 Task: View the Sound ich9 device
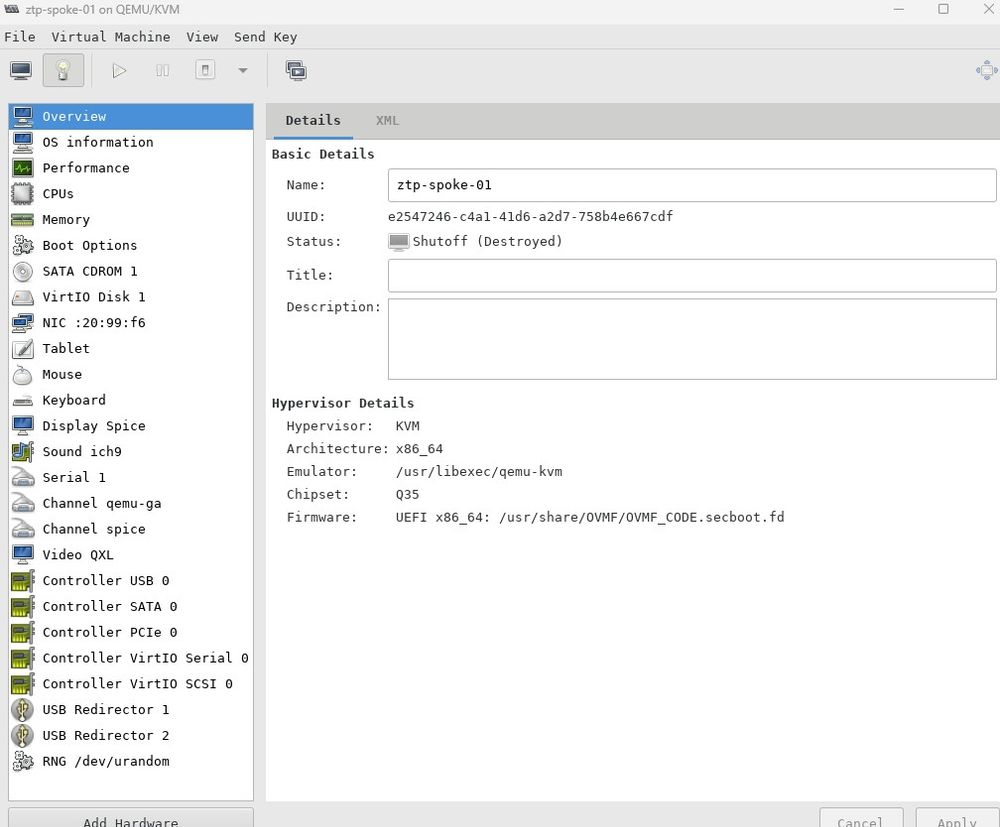pos(82,451)
